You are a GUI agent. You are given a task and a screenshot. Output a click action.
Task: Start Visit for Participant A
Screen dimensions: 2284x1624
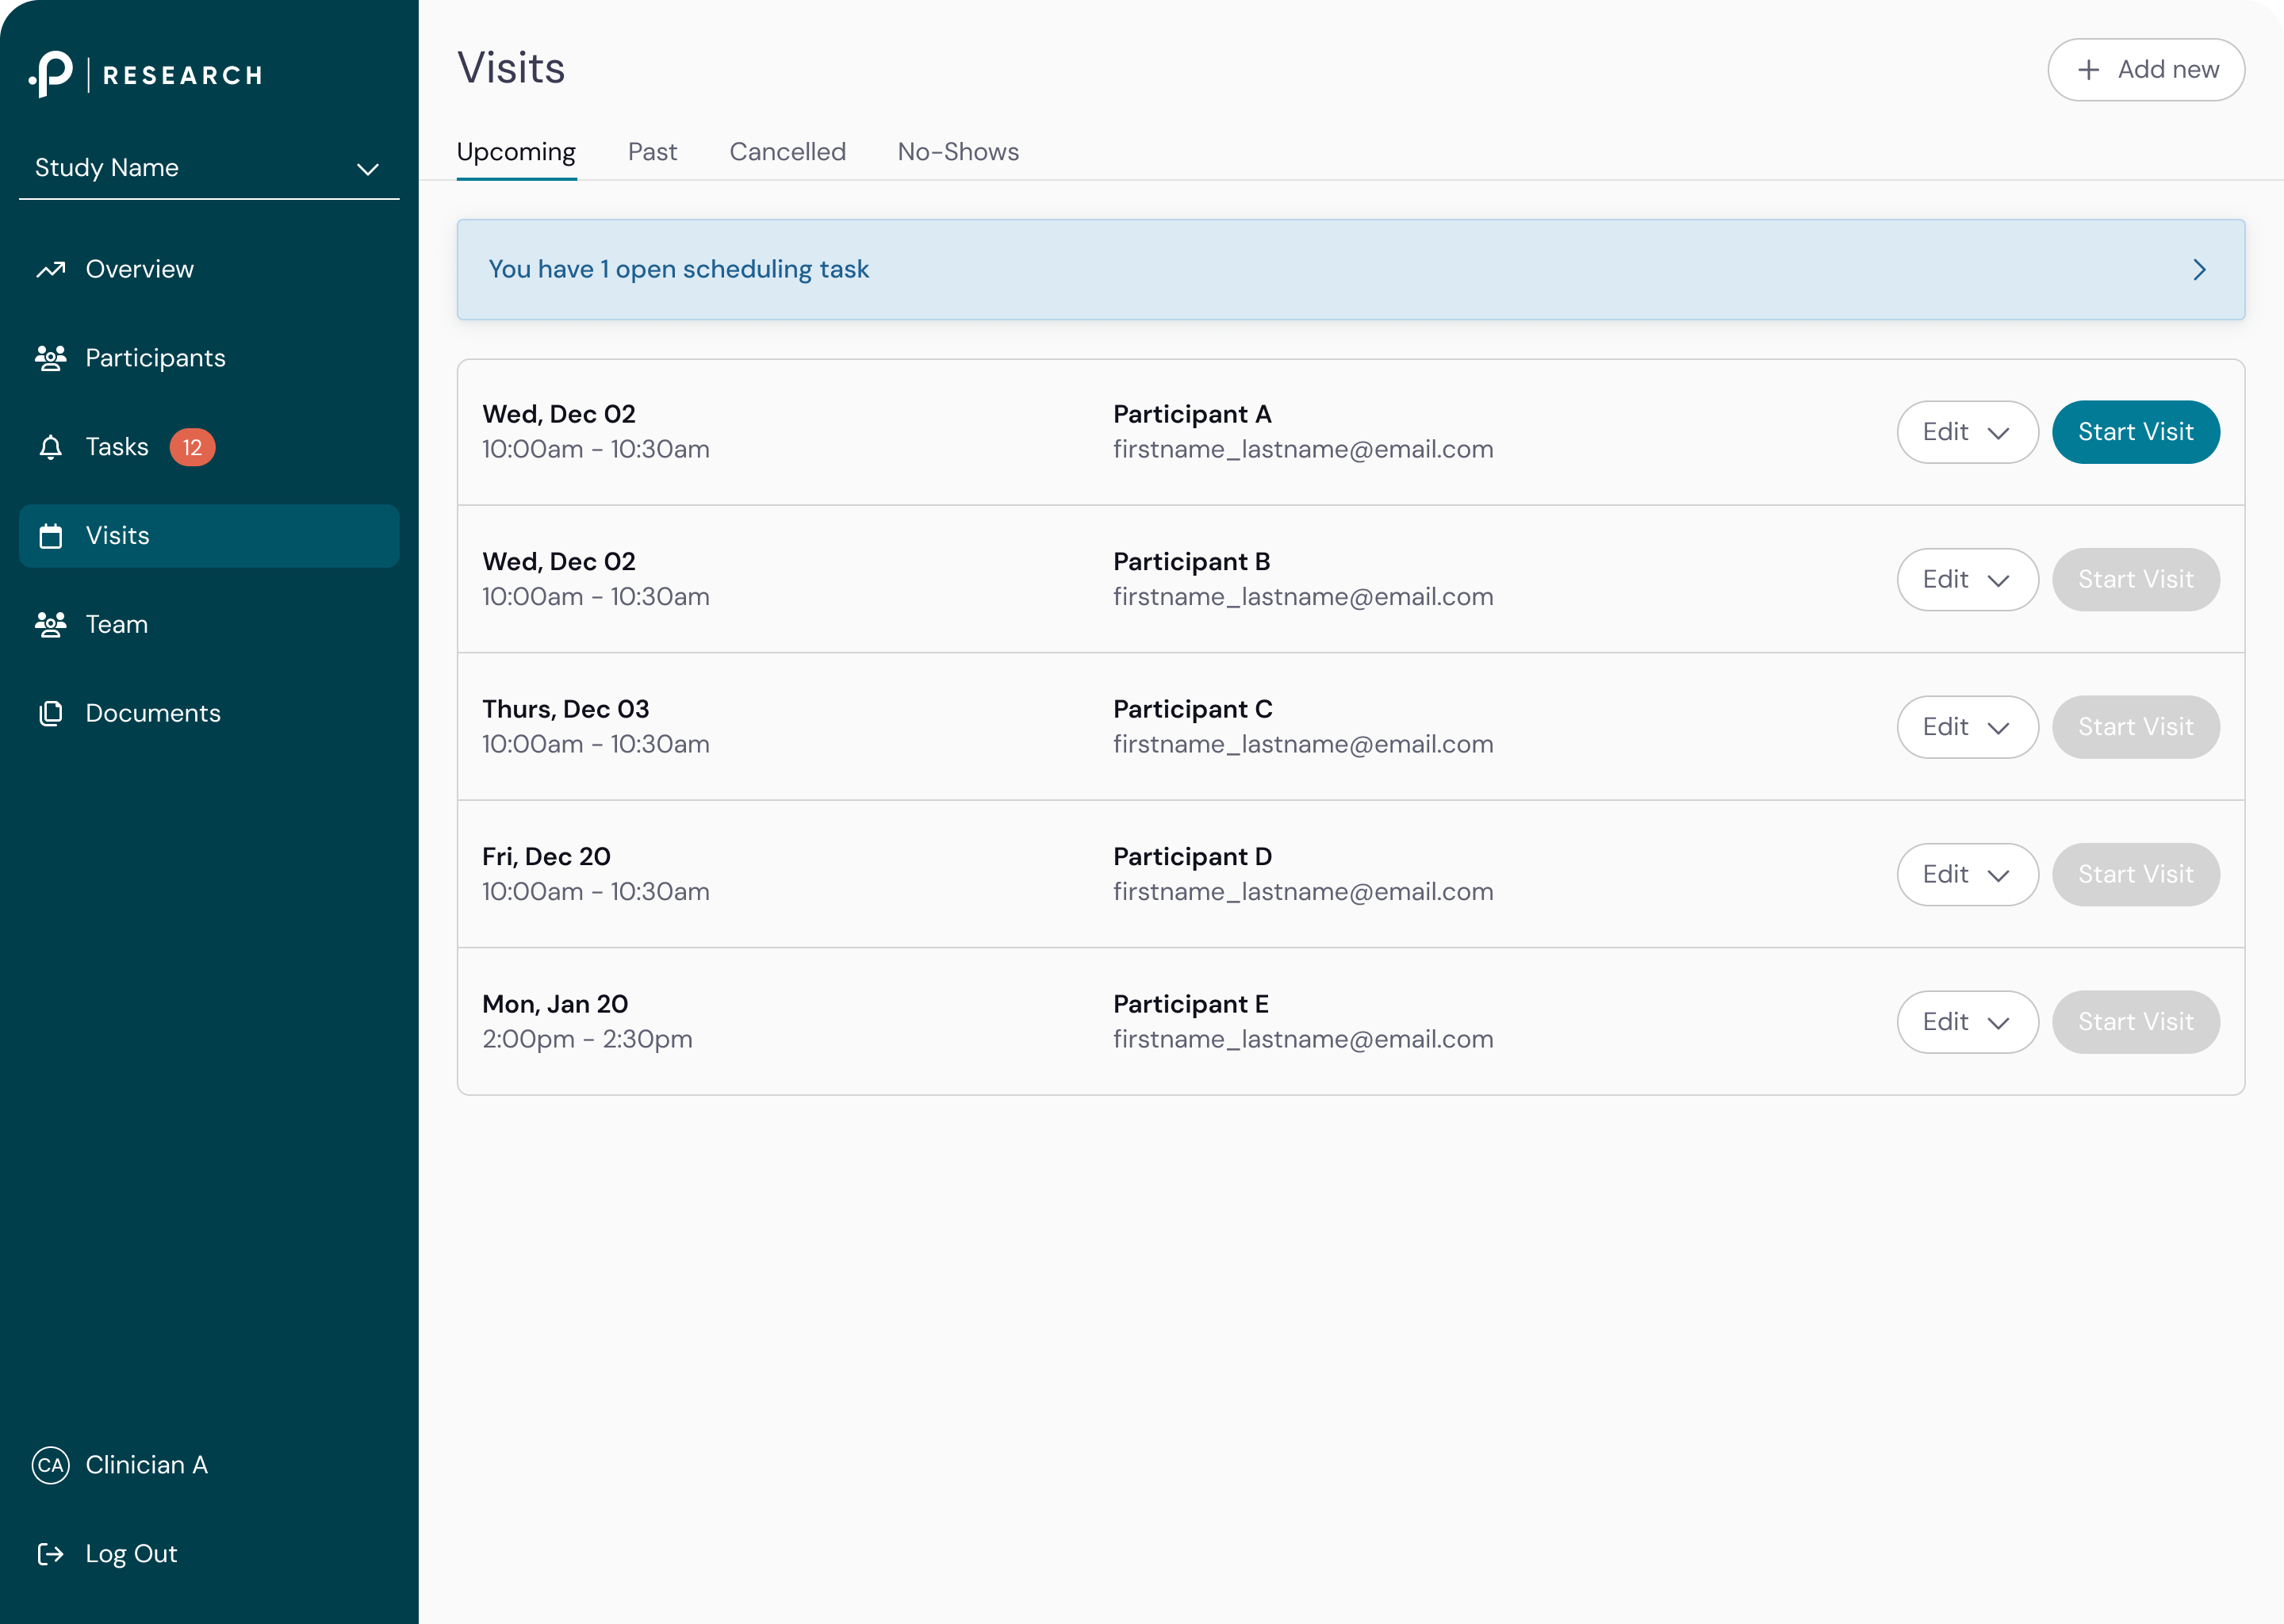[x=2135, y=432]
